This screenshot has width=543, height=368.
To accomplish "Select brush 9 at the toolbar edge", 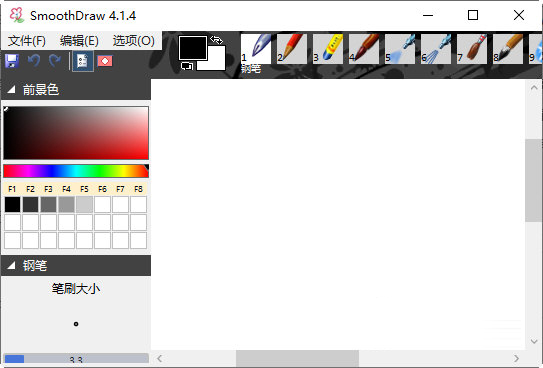I will (x=536, y=48).
